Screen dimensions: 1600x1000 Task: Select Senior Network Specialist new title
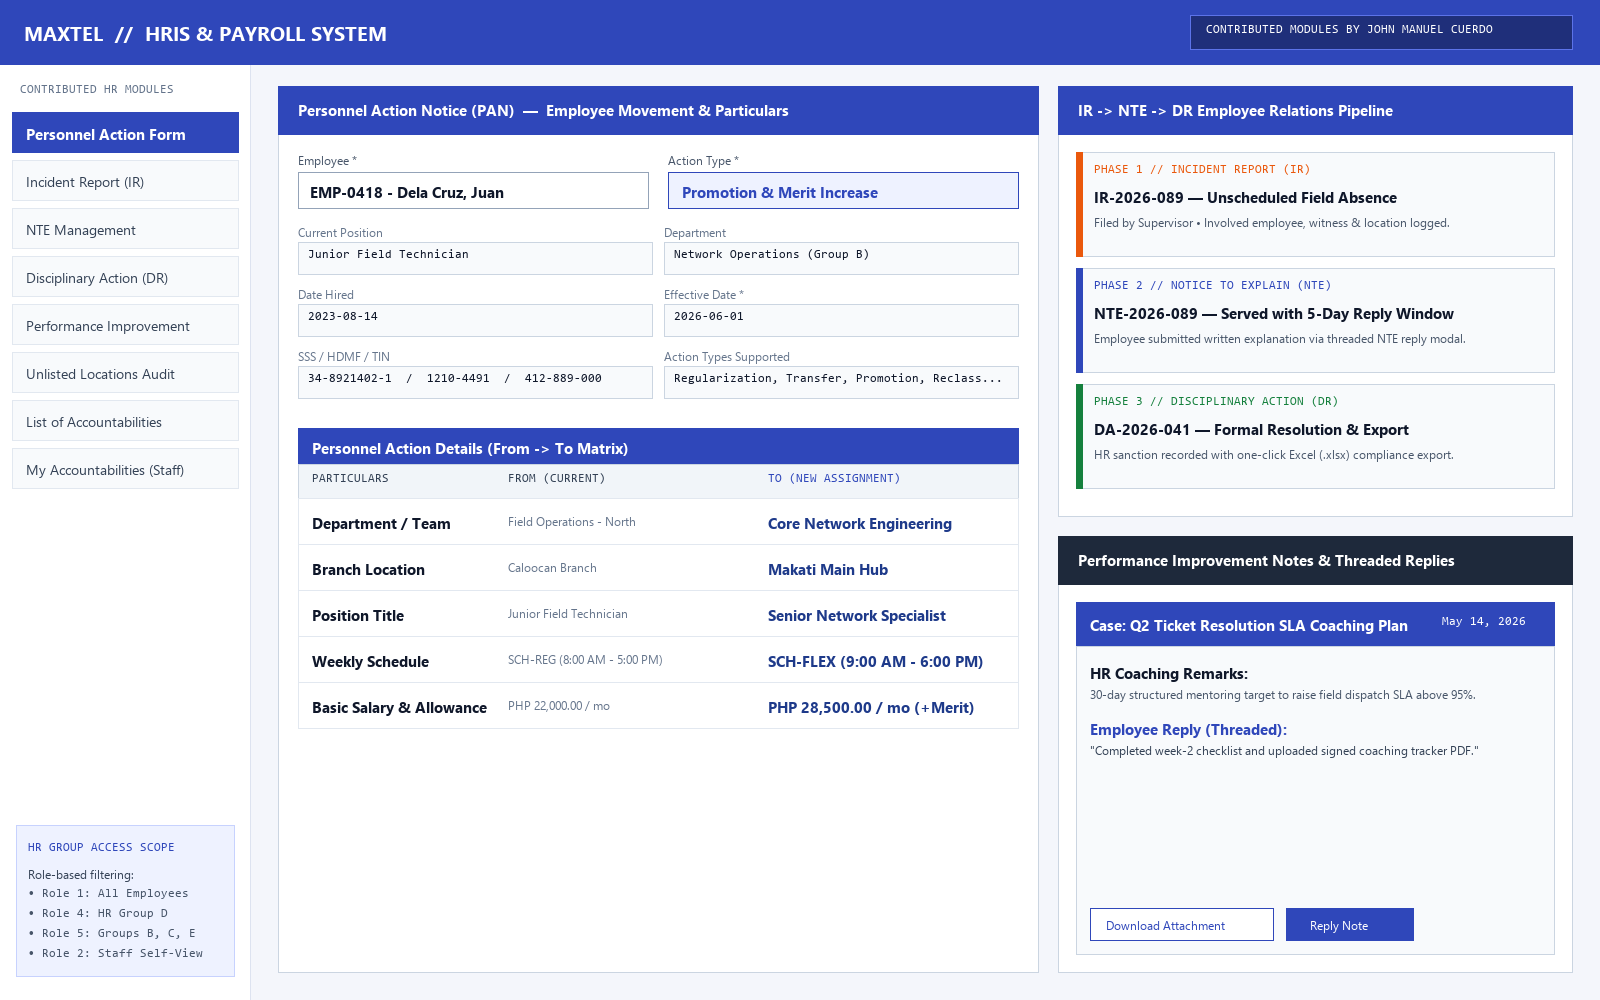(856, 616)
